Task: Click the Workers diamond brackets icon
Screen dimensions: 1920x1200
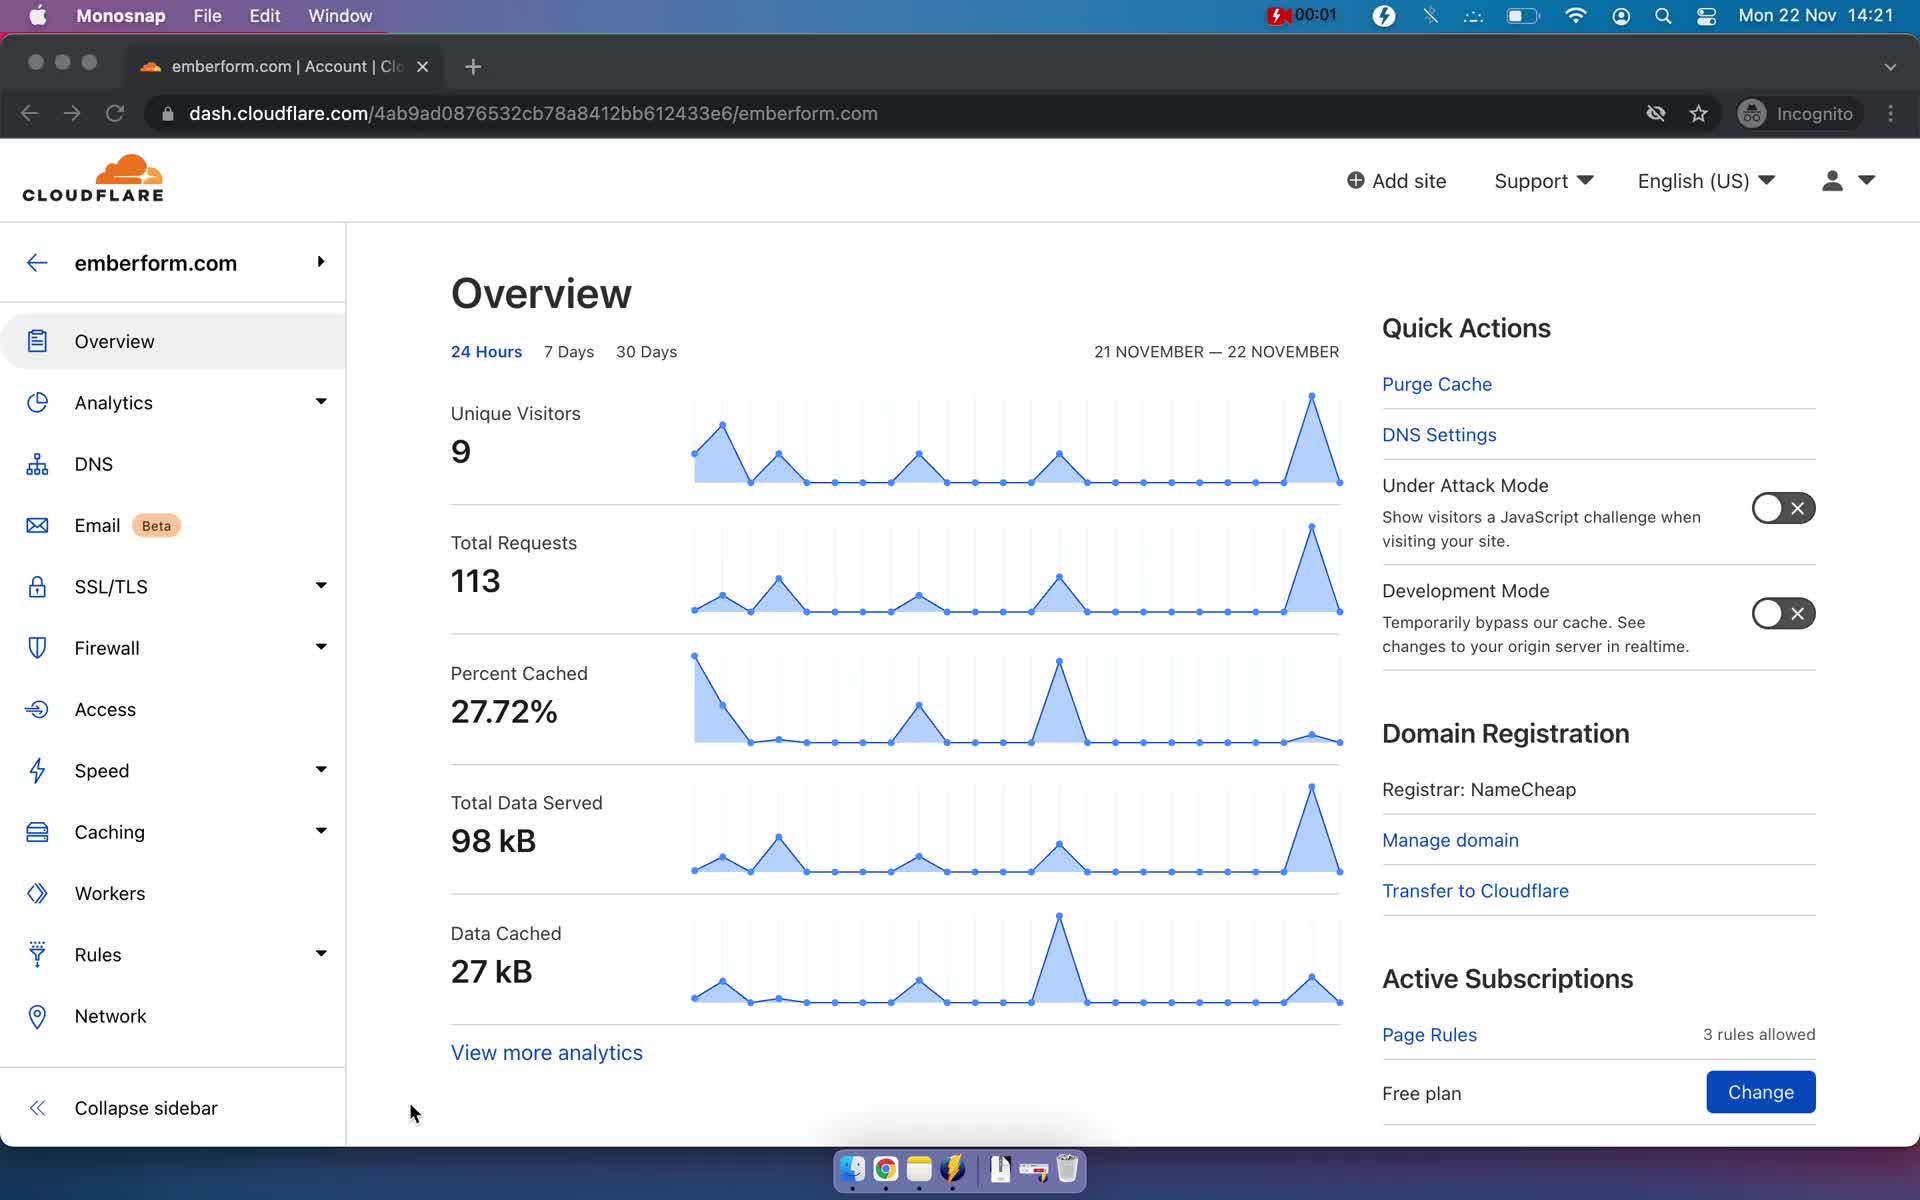Action: tap(37, 893)
